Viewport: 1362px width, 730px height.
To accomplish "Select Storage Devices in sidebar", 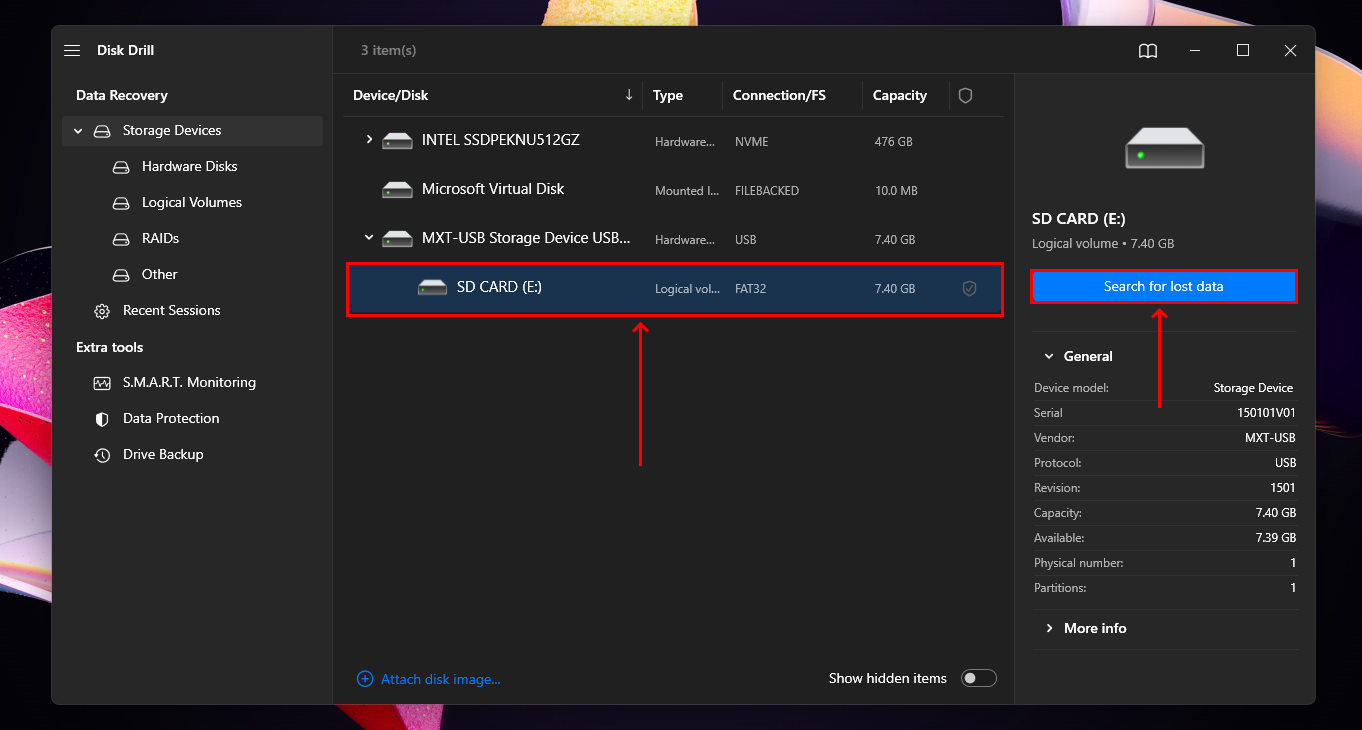I will (x=193, y=131).
